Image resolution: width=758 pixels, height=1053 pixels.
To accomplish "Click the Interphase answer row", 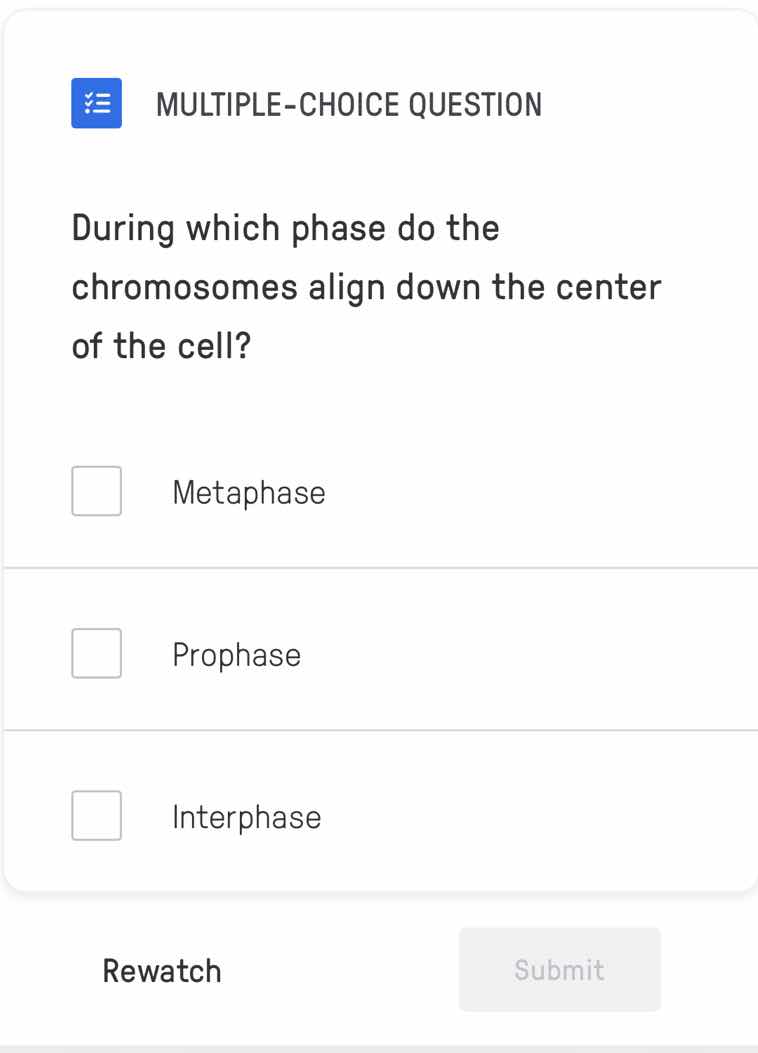I will [x=379, y=816].
